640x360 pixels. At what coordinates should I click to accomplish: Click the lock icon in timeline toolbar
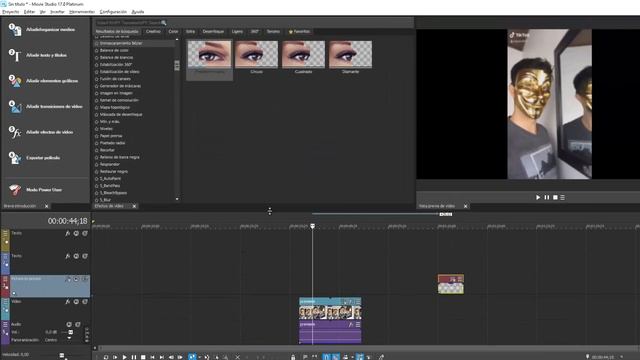[x=293, y=357]
